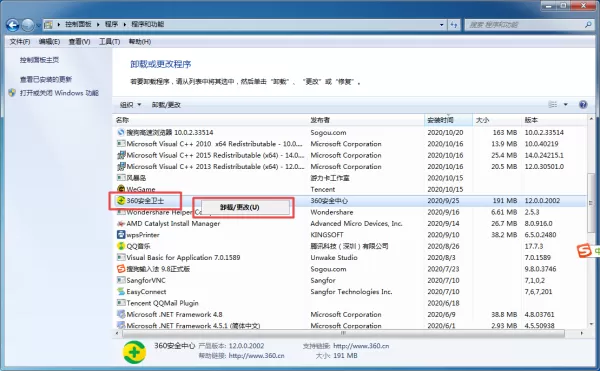Click the Windows features shield icon
This screenshot has height=371, width=600.
tap(12, 93)
